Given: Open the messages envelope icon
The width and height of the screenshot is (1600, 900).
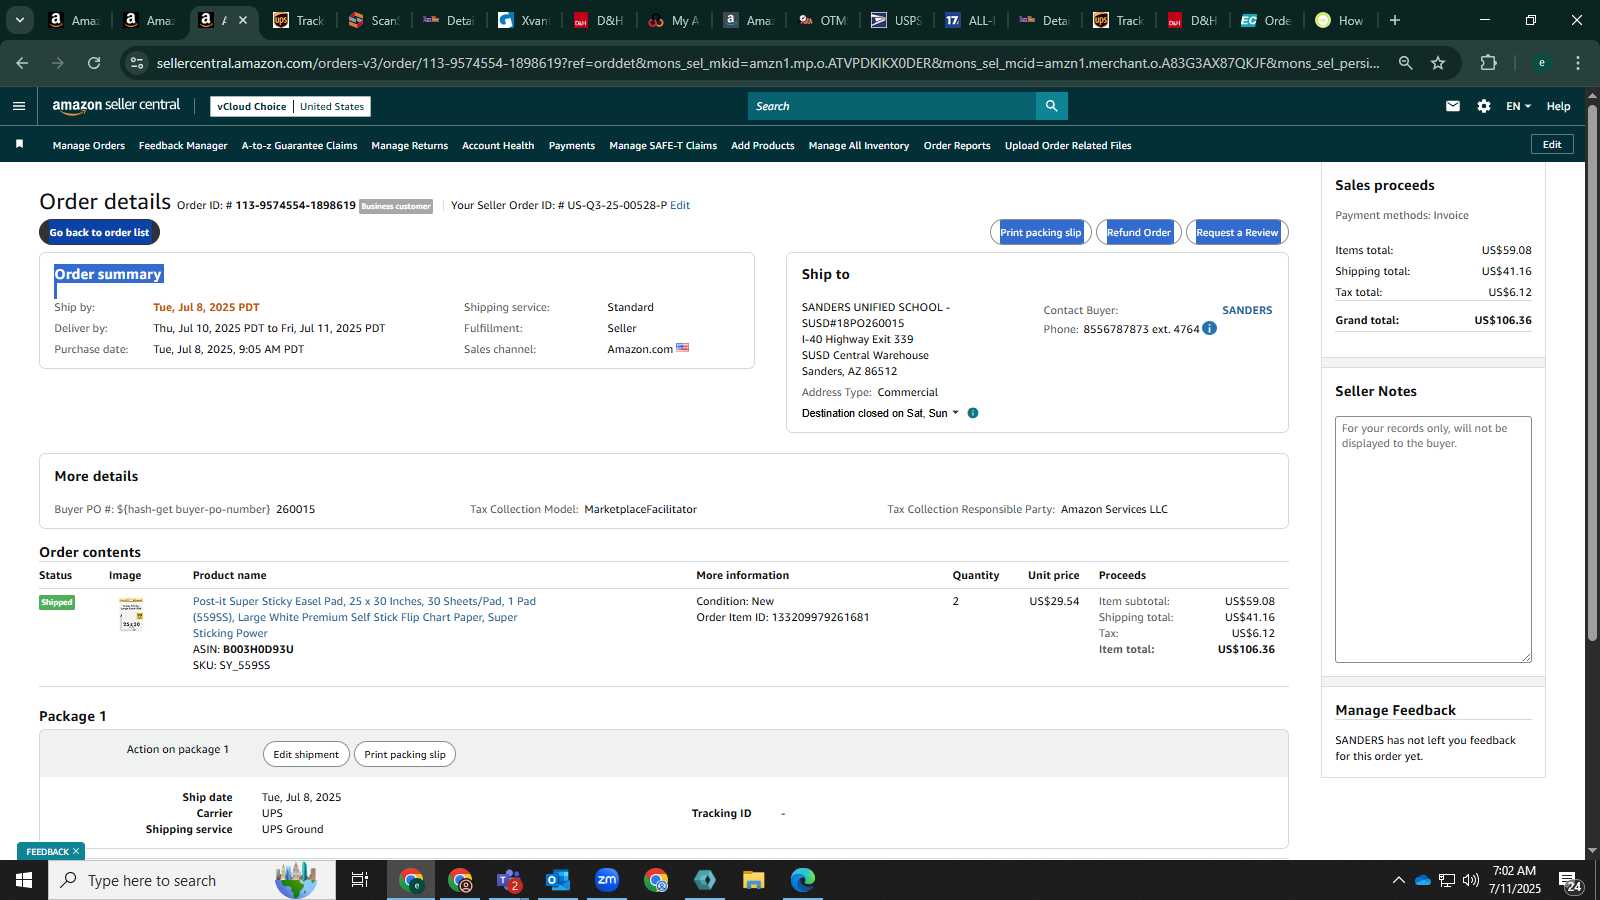Looking at the screenshot, I should [1453, 106].
